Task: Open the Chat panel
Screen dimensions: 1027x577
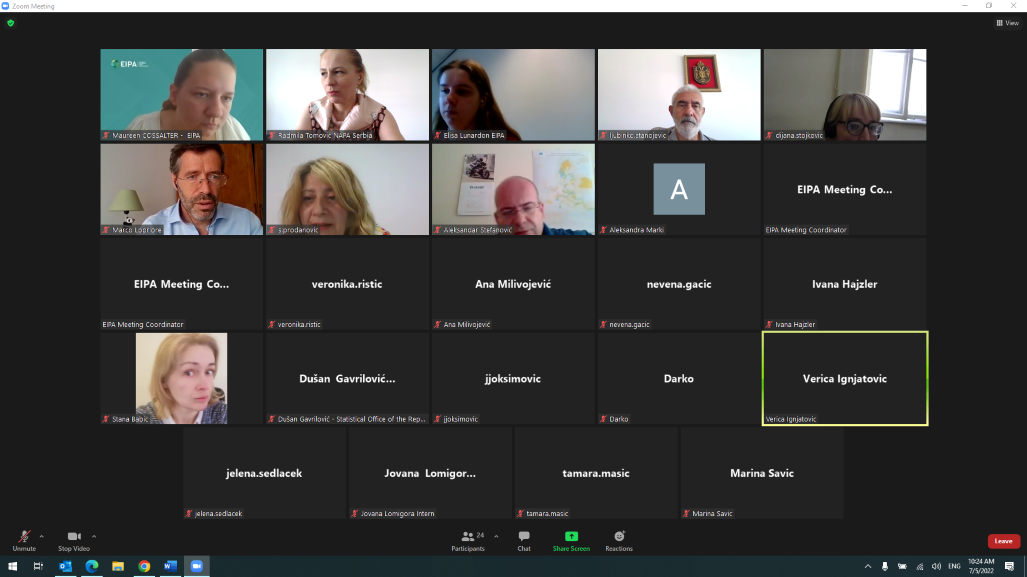Action: click(x=524, y=540)
